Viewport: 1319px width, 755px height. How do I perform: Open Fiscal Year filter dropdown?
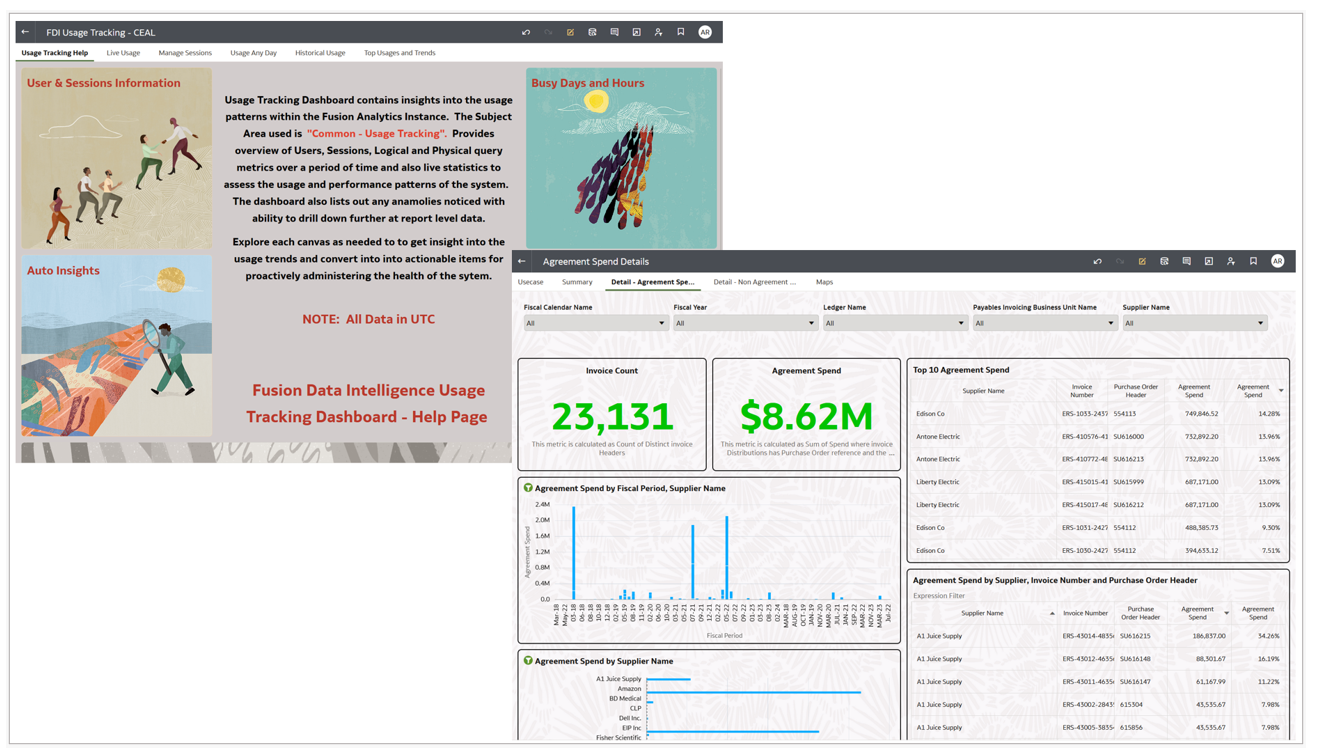click(x=745, y=323)
